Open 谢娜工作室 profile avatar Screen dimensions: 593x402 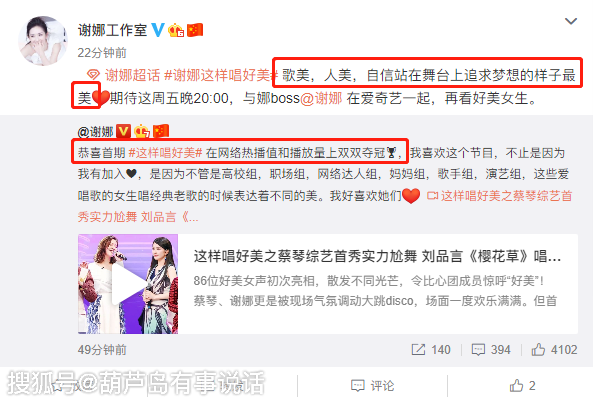[x=43, y=41]
